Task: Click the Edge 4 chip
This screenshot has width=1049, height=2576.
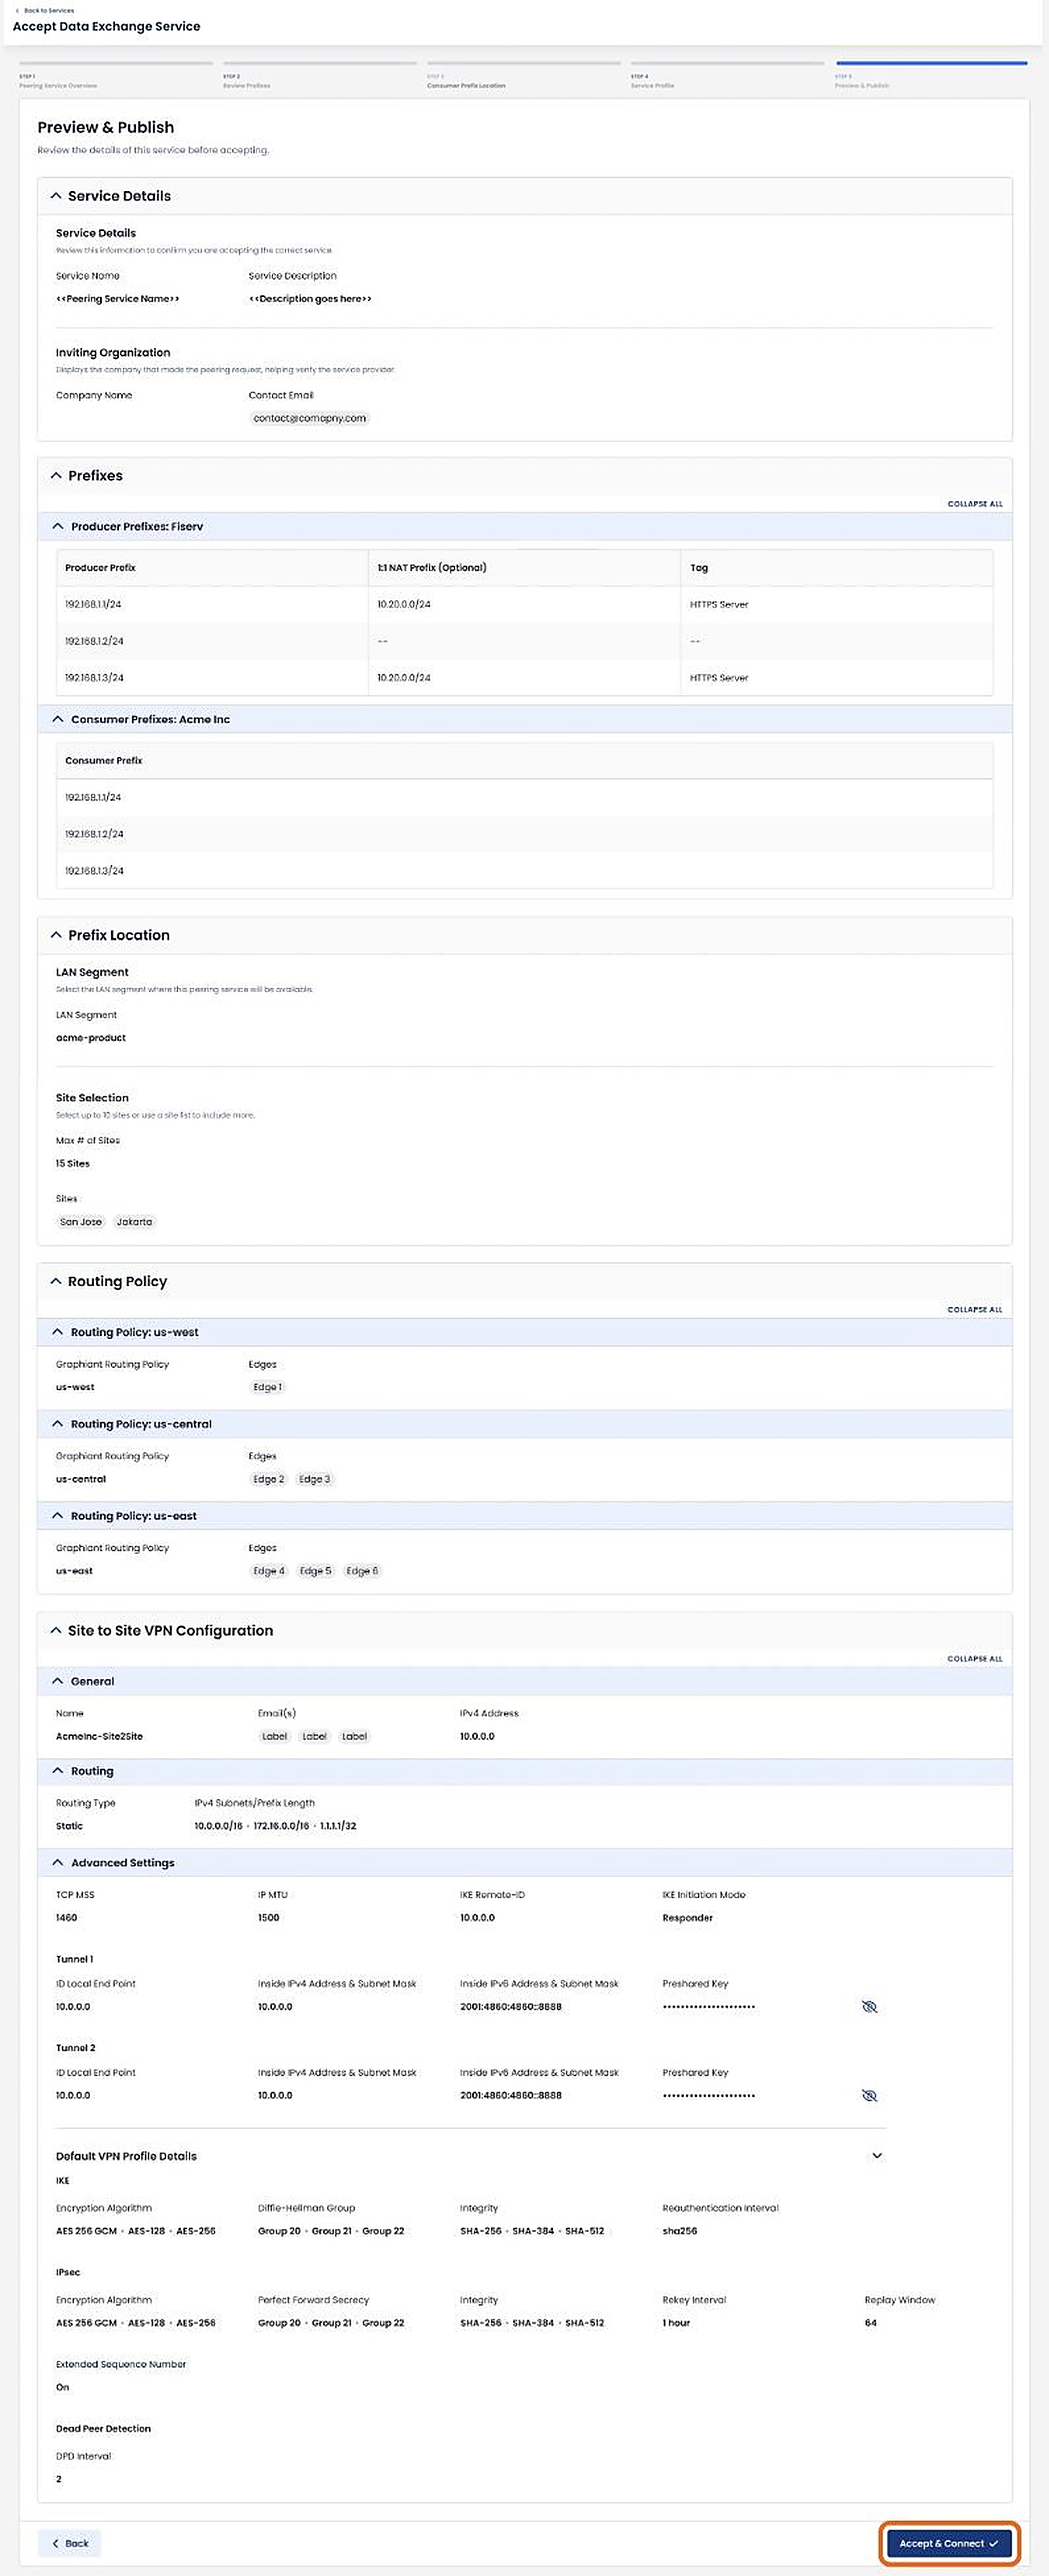Action: 269,1571
